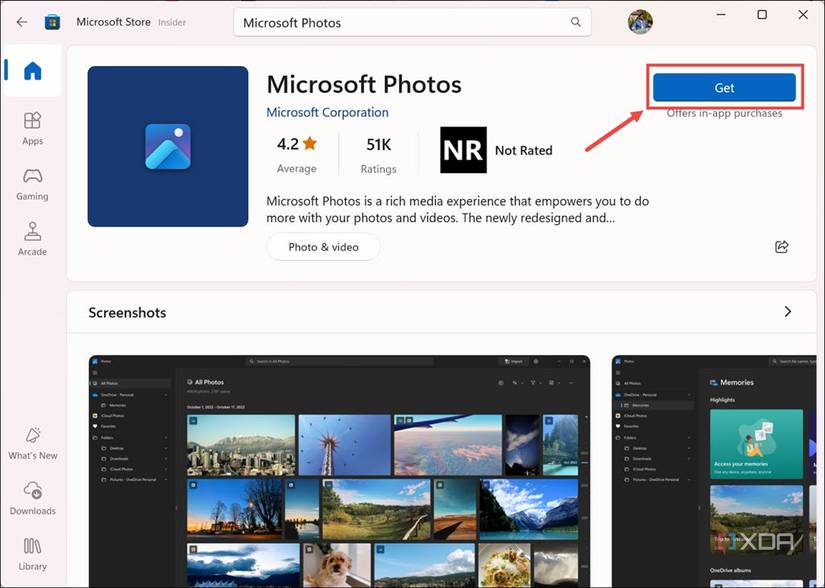Open the user profile avatar
The height and width of the screenshot is (588, 825).
(640, 22)
